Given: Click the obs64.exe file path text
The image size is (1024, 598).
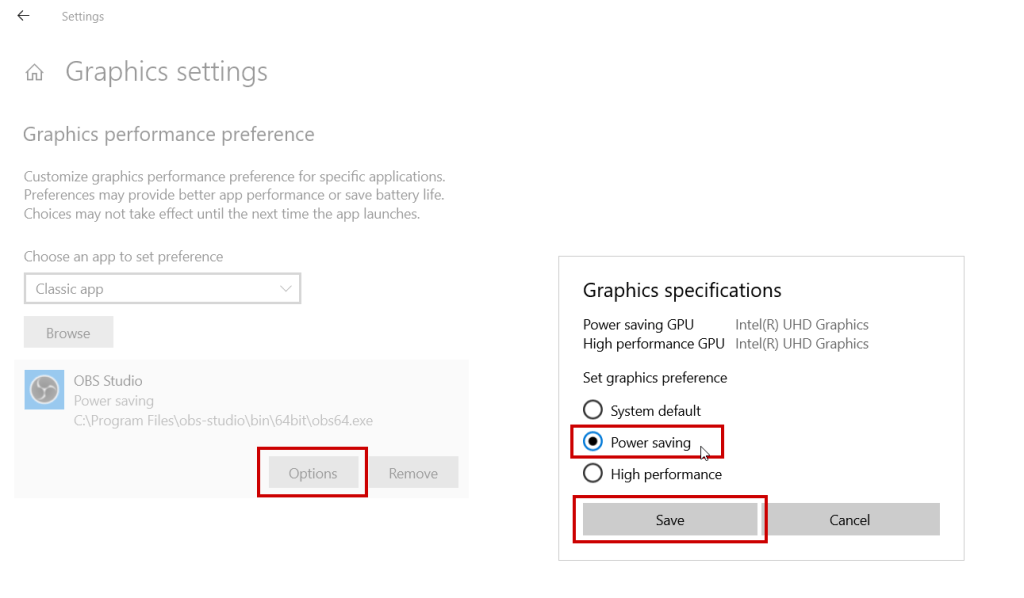Looking at the screenshot, I should [x=223, y=421].
